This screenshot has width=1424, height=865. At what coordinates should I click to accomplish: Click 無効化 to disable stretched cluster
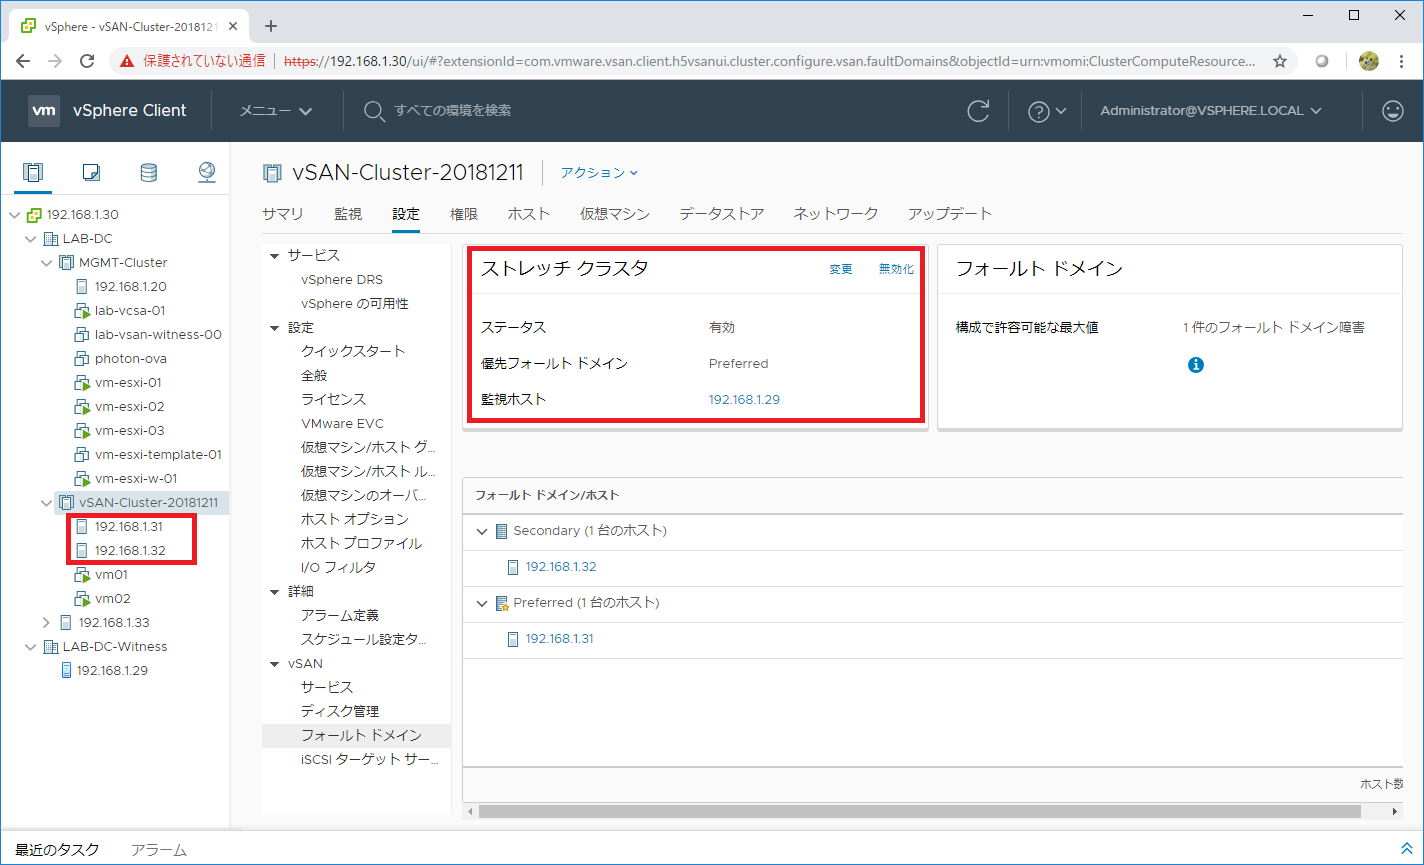click(x=896, y=269)
